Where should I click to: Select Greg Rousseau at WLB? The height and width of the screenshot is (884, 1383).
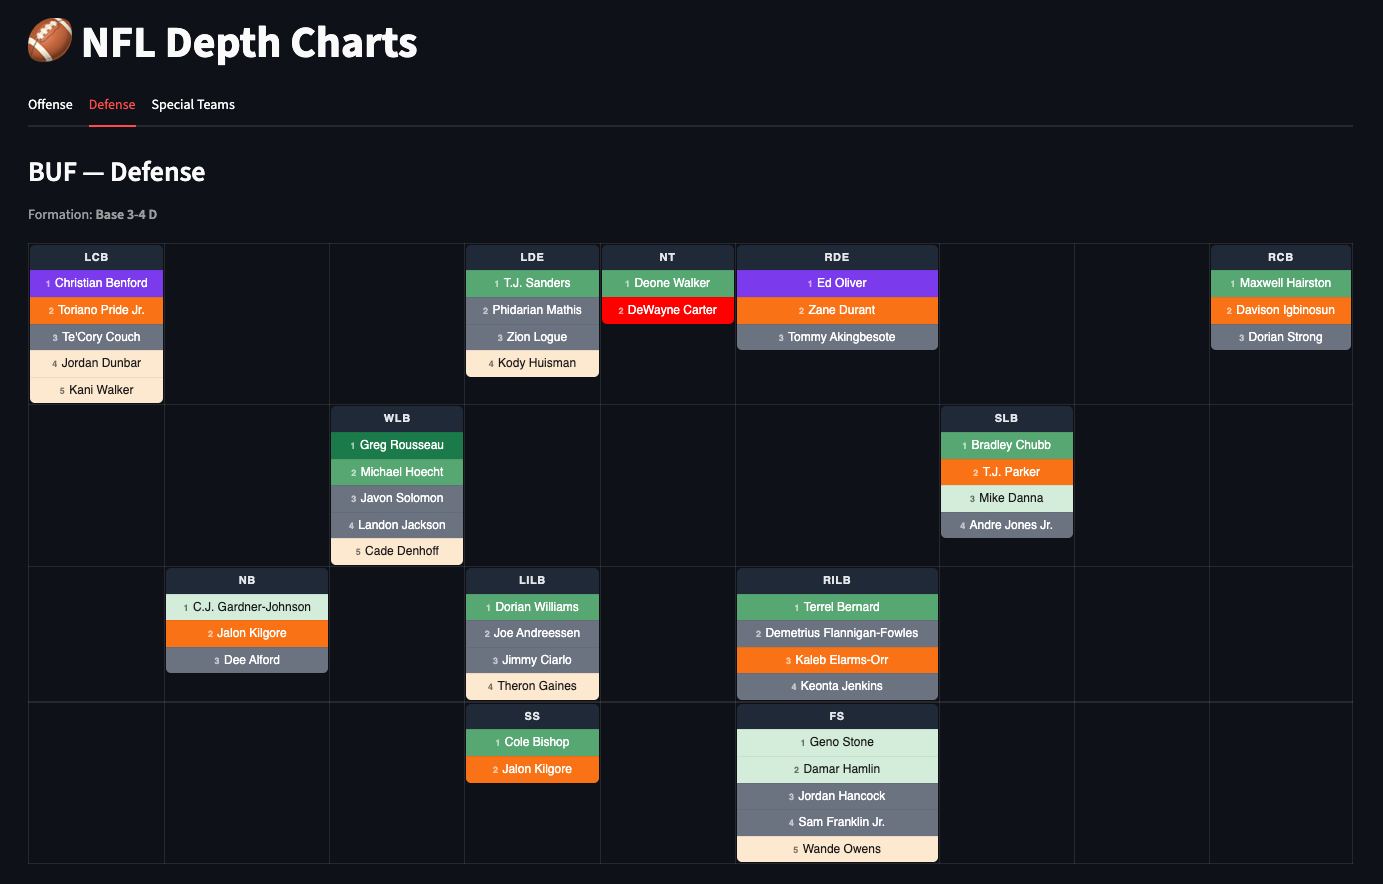click(x=397, y=445)
